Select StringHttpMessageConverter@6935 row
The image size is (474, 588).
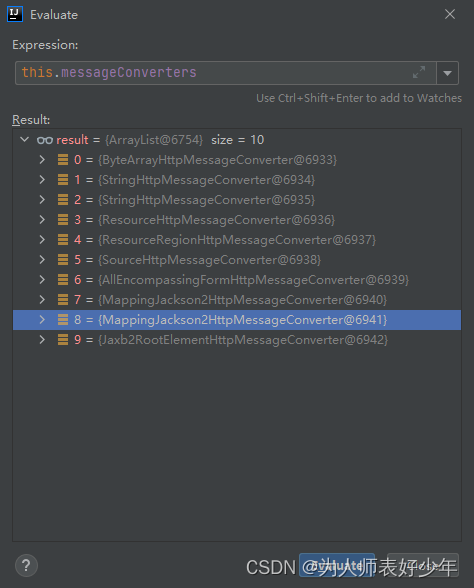[237, 200]
